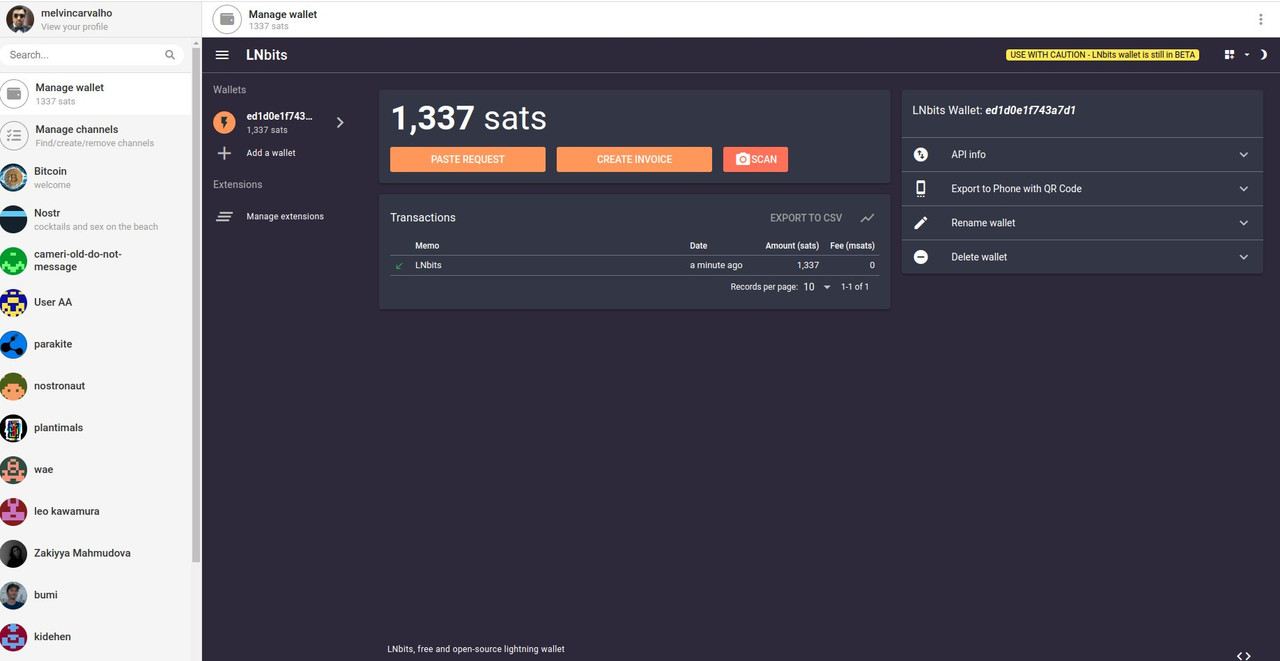Click the nostronaut avatar icon
The width and height of the screenshot is (1280, 661).
tap(14, 386)
